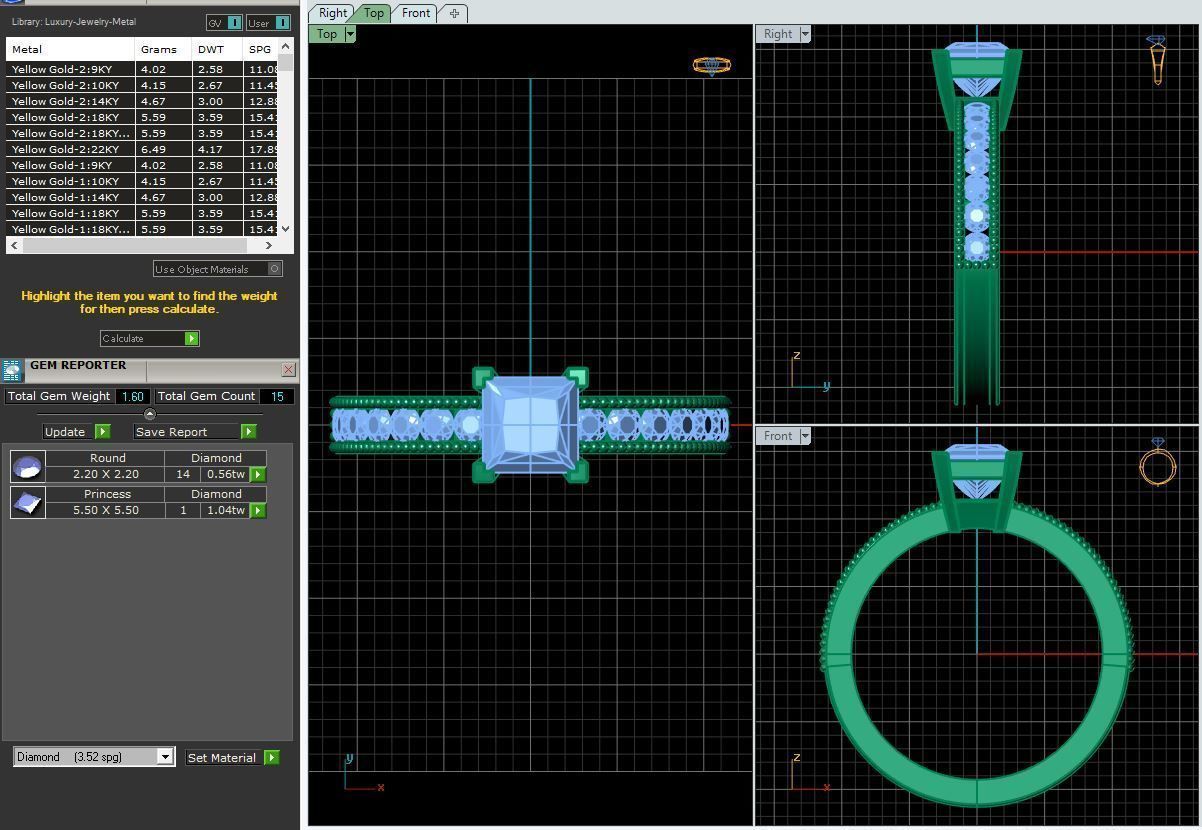This screenshot has width=1202, height=830.
Task: Click the Save Report button
Action: tap(187, 431)
